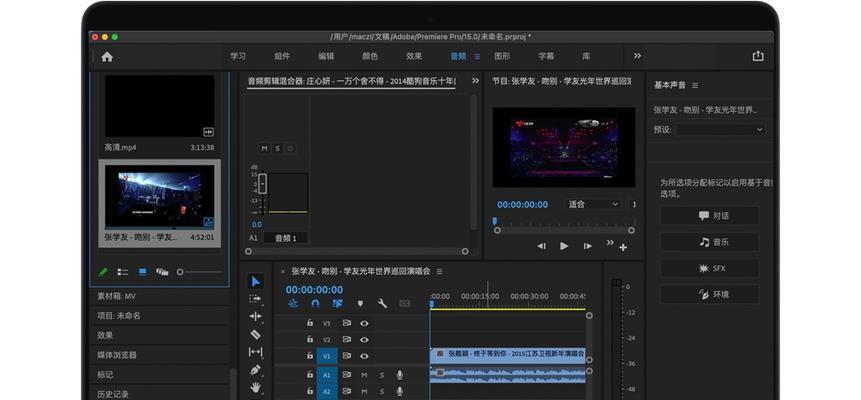The width and height of the screenshot is (861, 400).
Task: Click the add marker icon in timeline
Action: (x=360, y=303)
